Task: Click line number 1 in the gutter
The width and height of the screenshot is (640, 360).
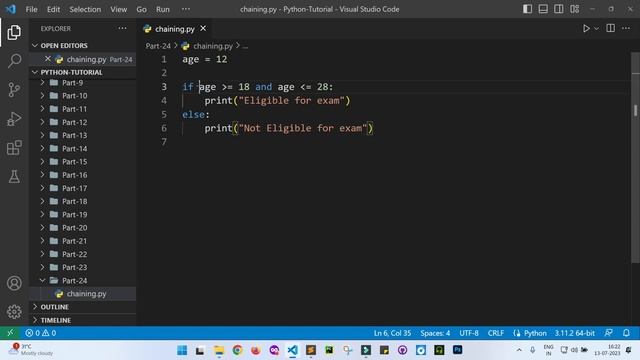Action: coord(164,59)
